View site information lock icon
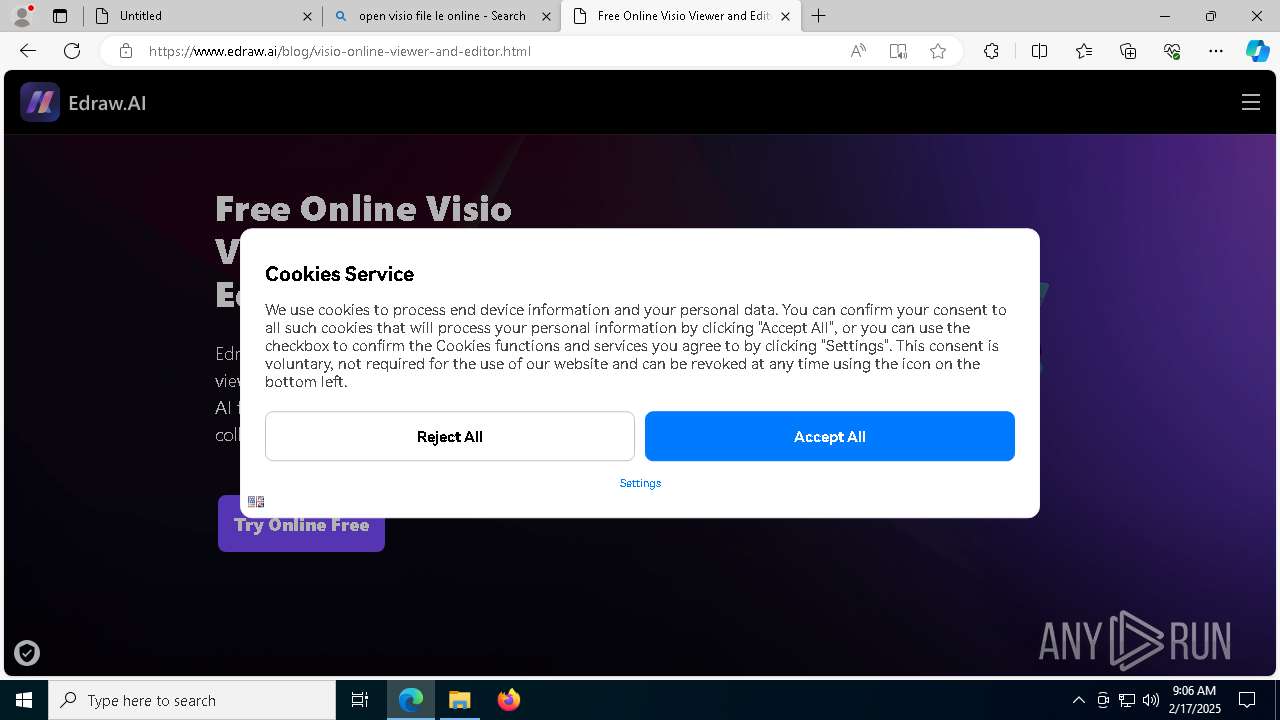This screenshot has height=720, width=1280. [x=126, y=51]
